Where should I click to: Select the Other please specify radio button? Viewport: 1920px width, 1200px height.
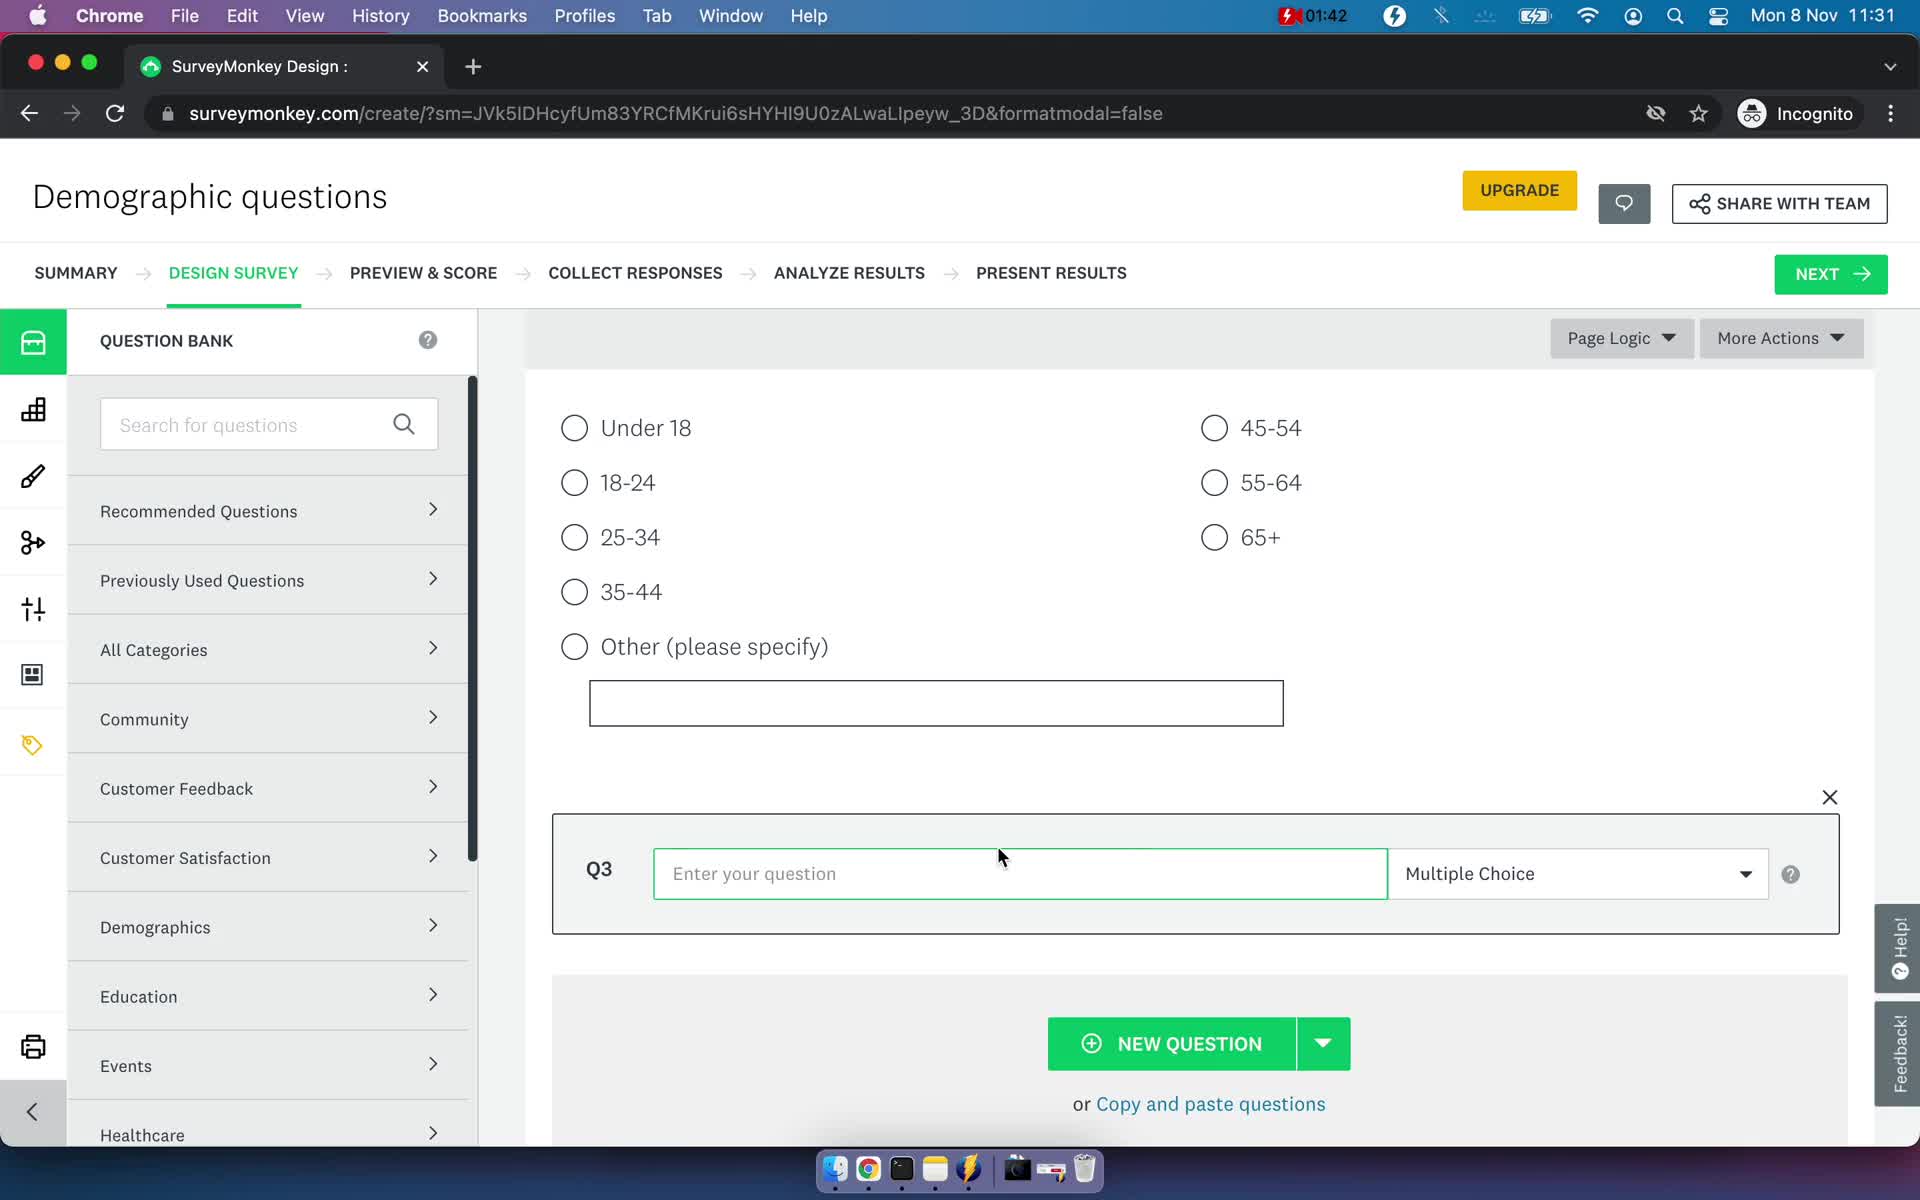coord(576,647)
